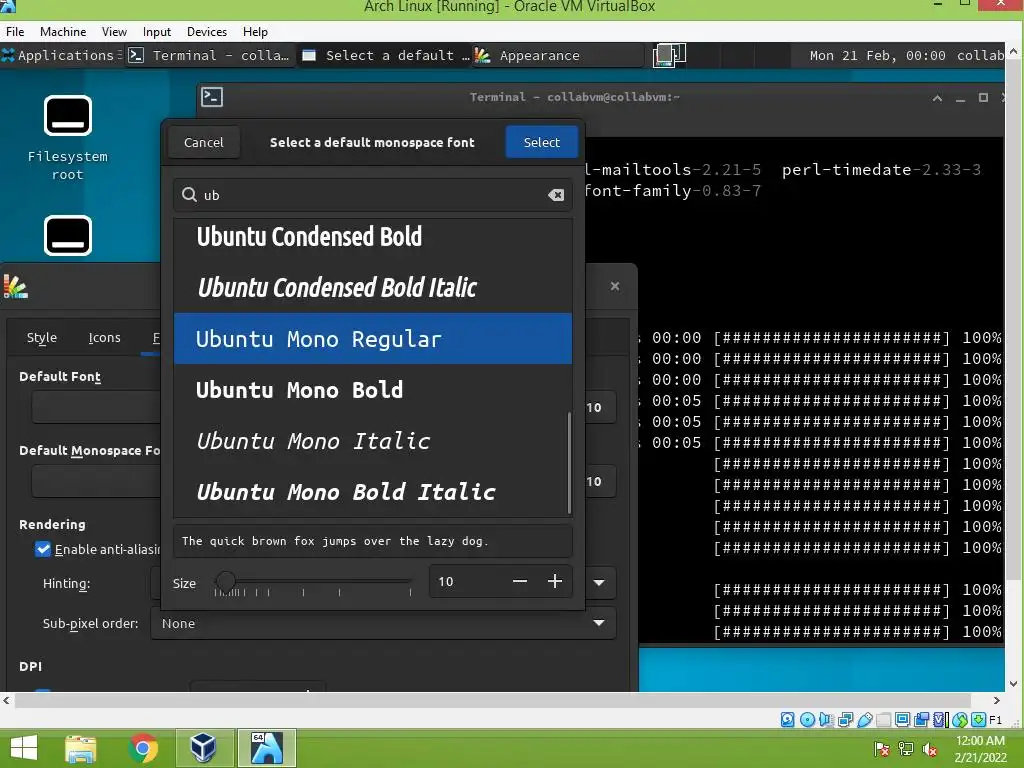Switch to Terminal task in panel
Viewport: 1024px width, 768px height.
coord(211,55)
